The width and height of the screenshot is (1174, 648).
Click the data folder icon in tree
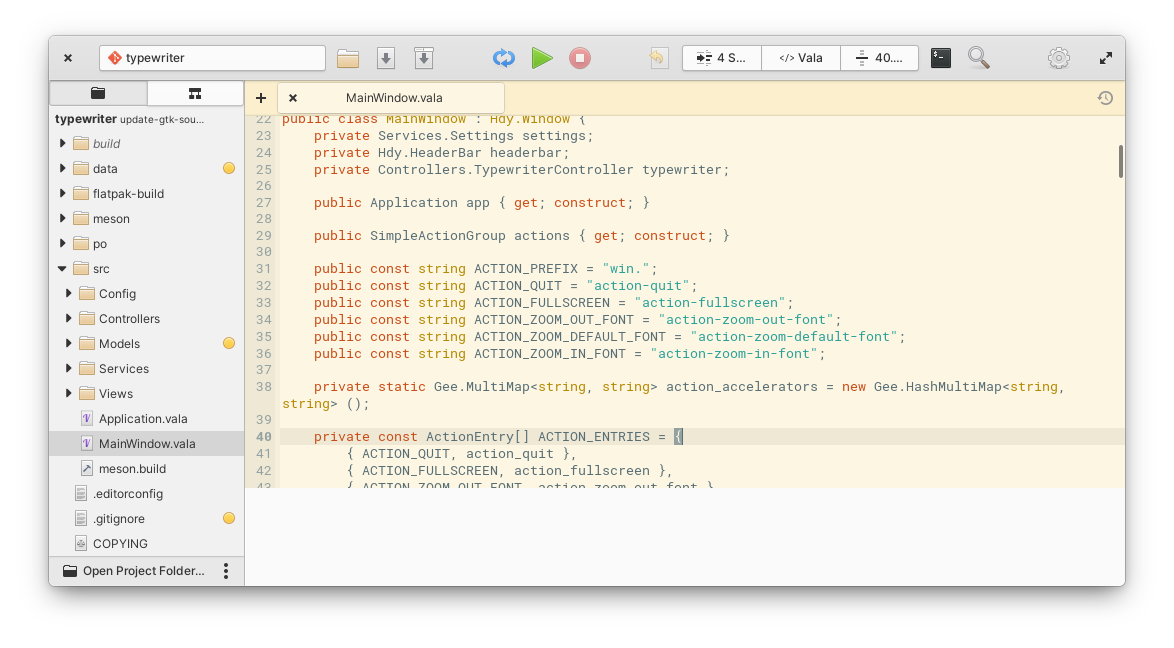(81, 169)
